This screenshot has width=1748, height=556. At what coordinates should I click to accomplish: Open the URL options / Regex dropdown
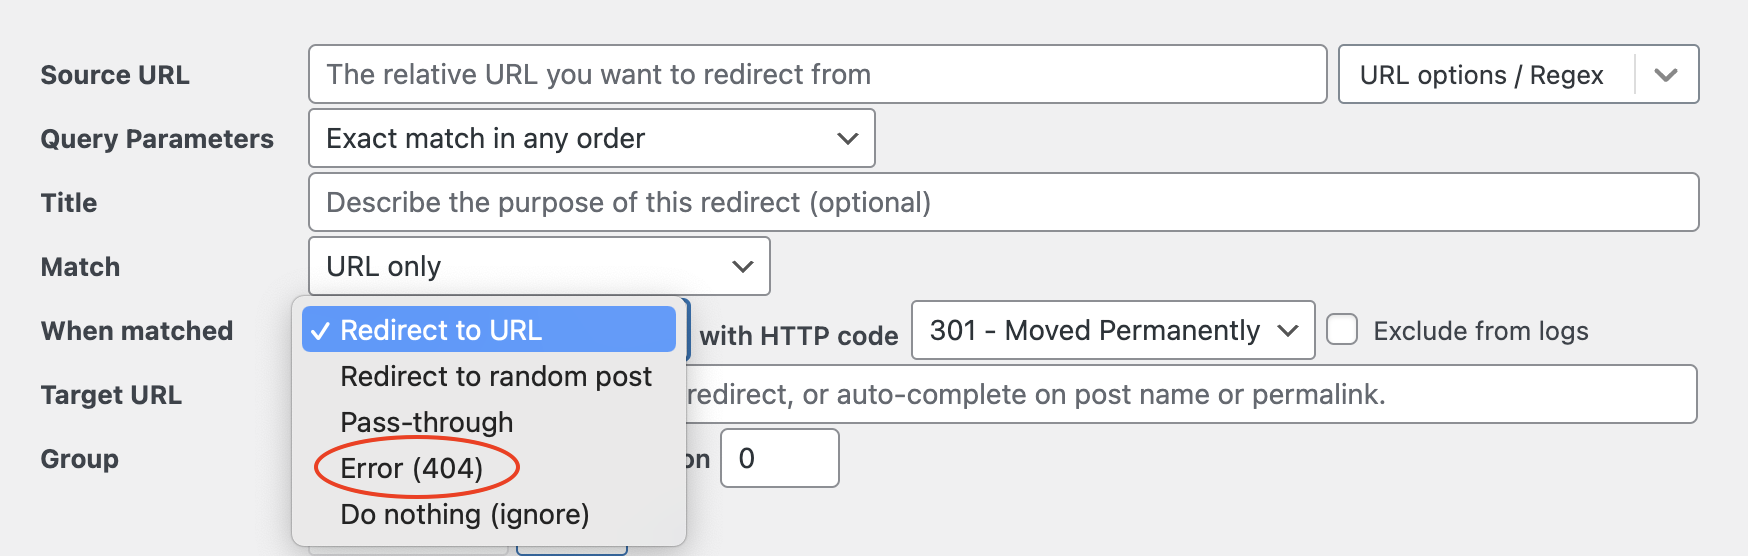[x=1517, y=75]
